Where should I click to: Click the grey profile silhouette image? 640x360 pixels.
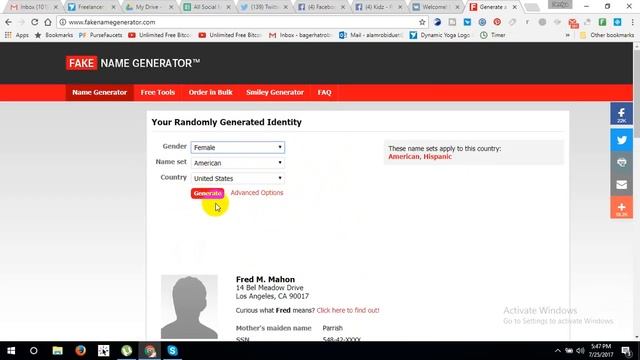tap(189, 307)
